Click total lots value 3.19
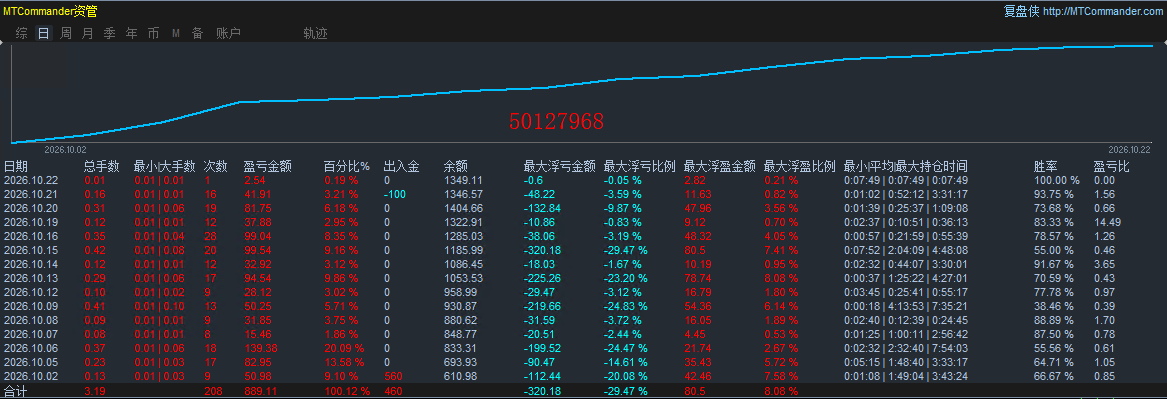1167x399 pixels. click(x=94, y=391)
